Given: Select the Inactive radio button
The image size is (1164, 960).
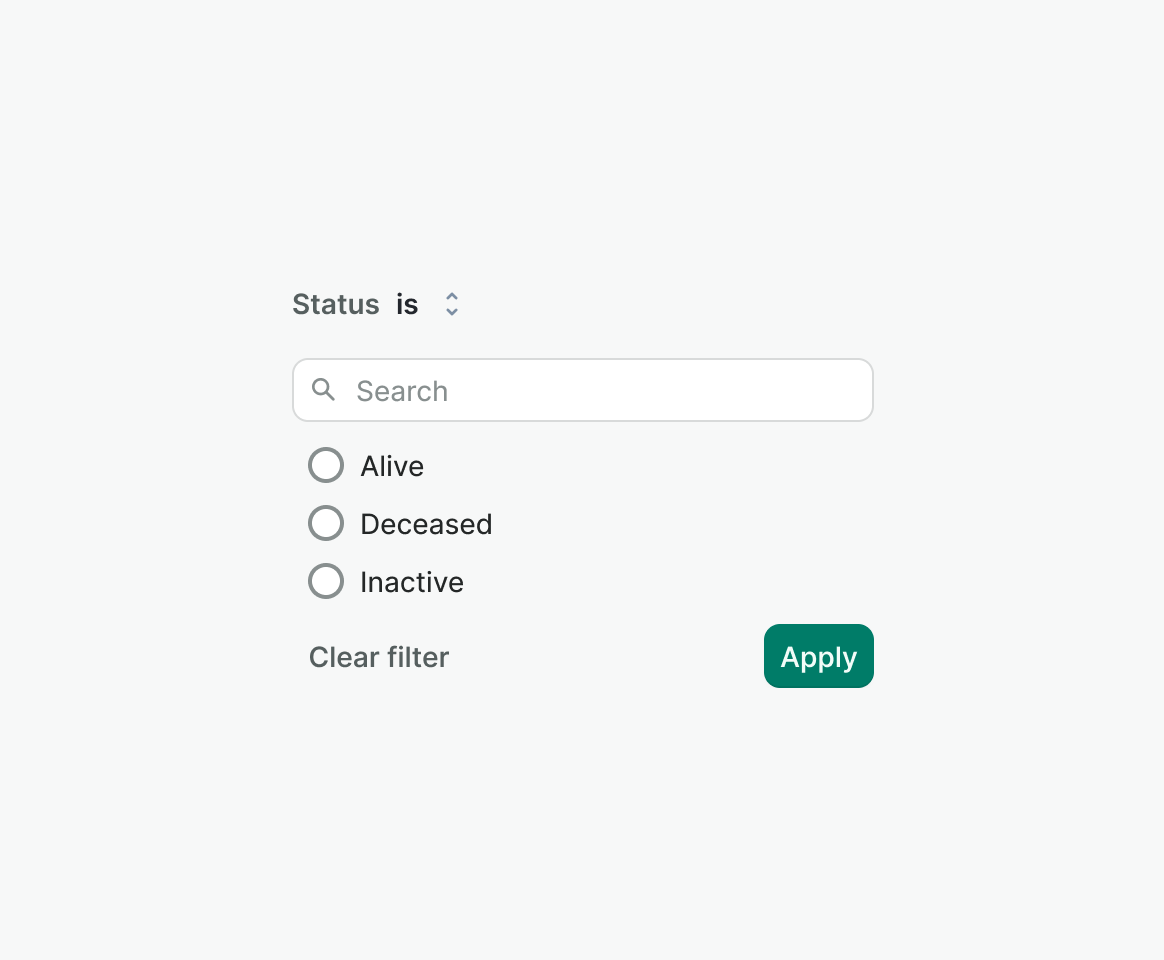Looking at the screenshot, I should pyautogui.click(x=326, y=581).
